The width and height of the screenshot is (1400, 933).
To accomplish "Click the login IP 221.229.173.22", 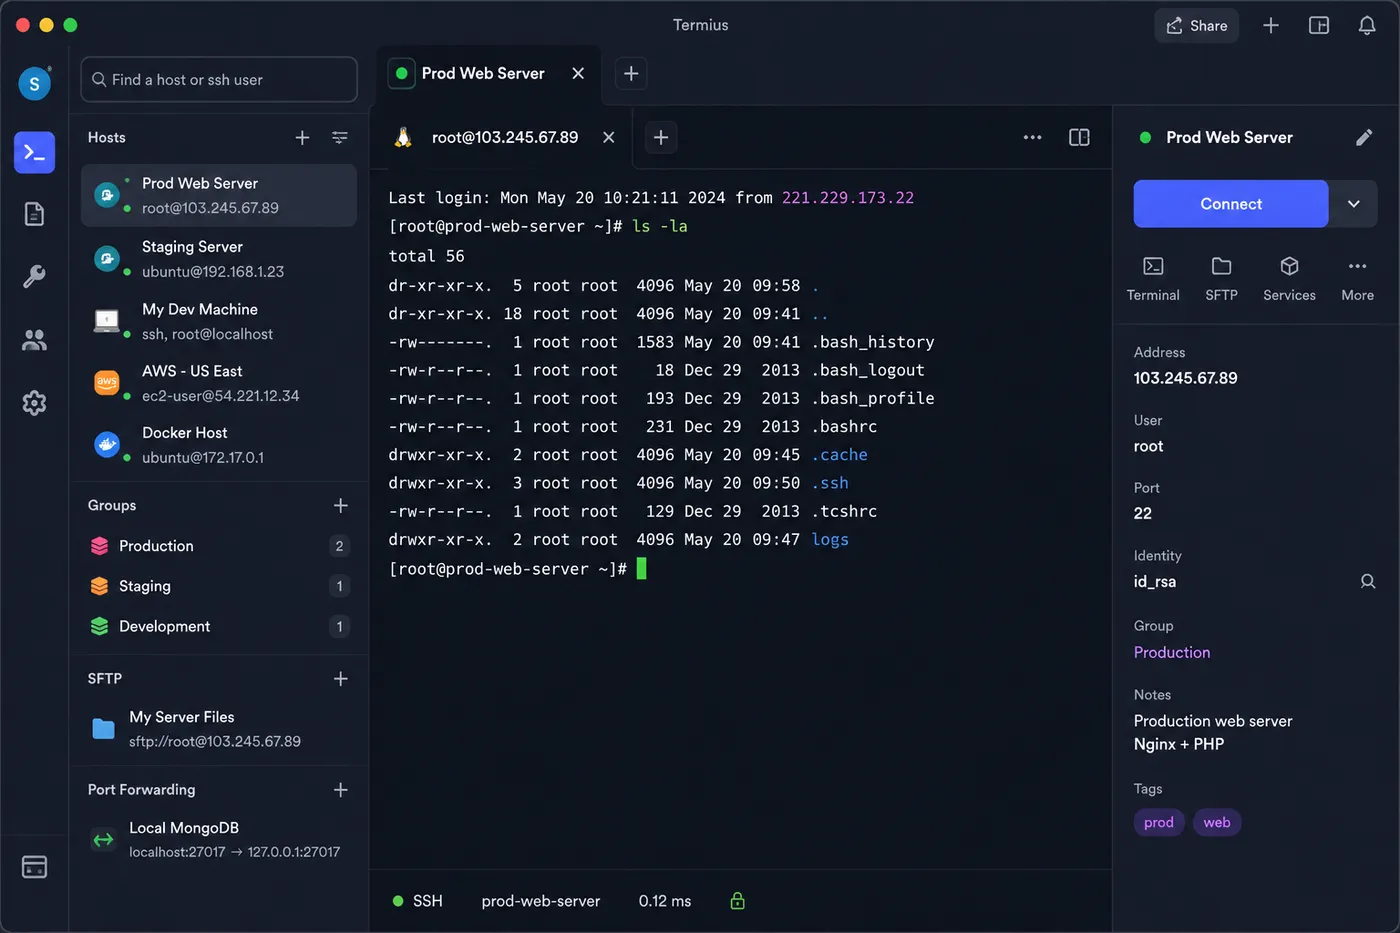I will [848, 198].
